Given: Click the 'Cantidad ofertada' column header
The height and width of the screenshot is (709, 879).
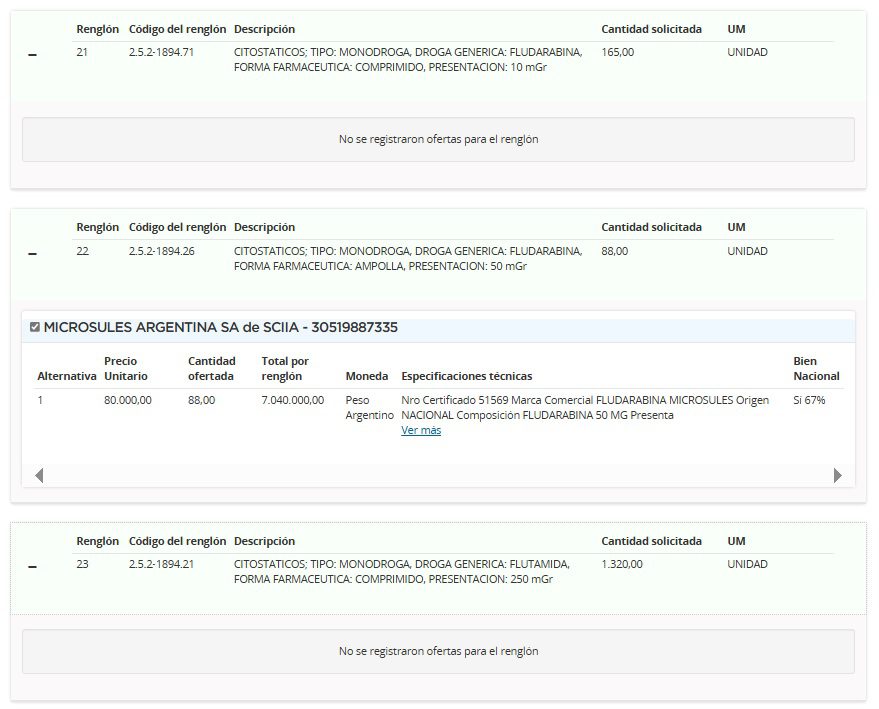Looking at the screenshot, I should coord(212,368).
